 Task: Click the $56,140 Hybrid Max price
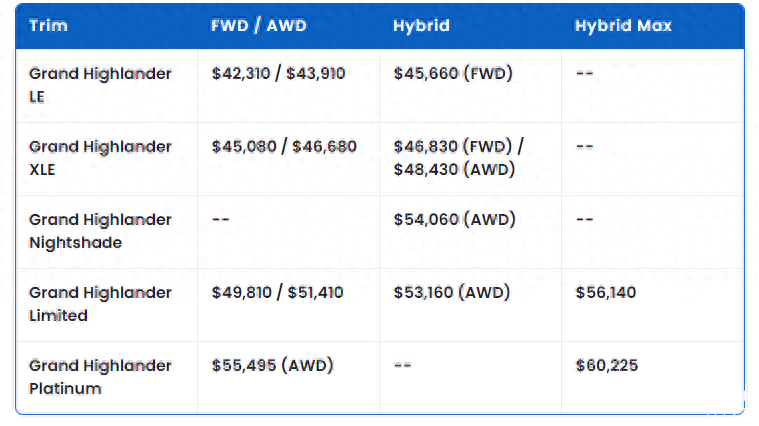pos(606,293)
